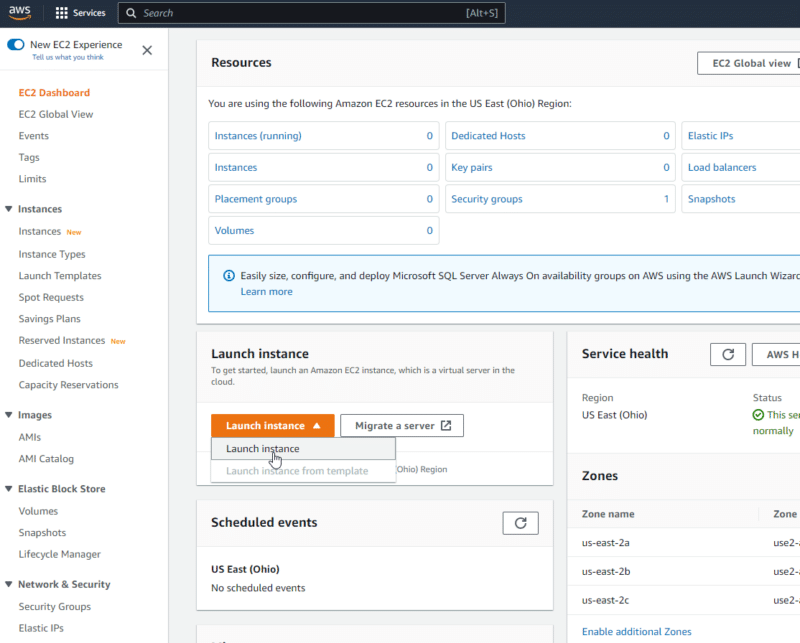Collapse the Instances section in the sidebar

(x=10, y=208)
